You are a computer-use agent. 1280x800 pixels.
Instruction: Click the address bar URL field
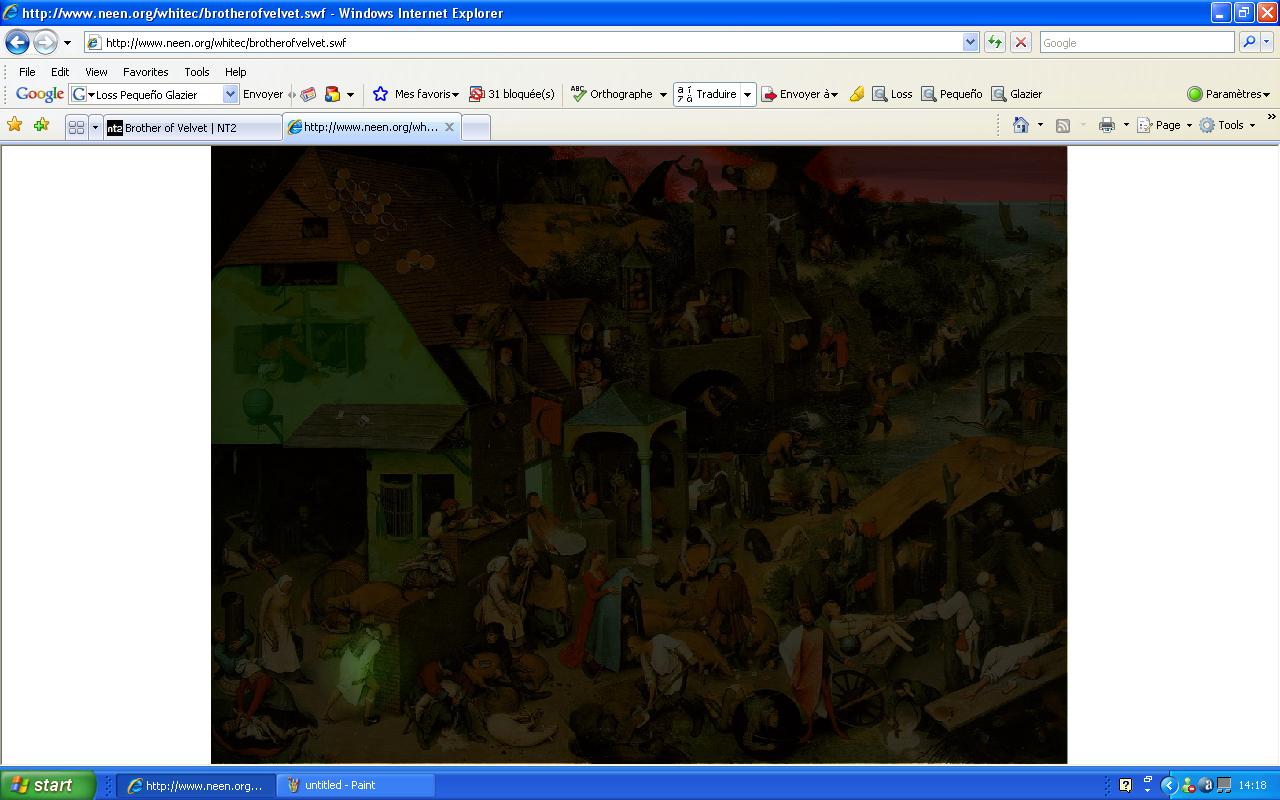pyautogui.click(x=522, y=43)
